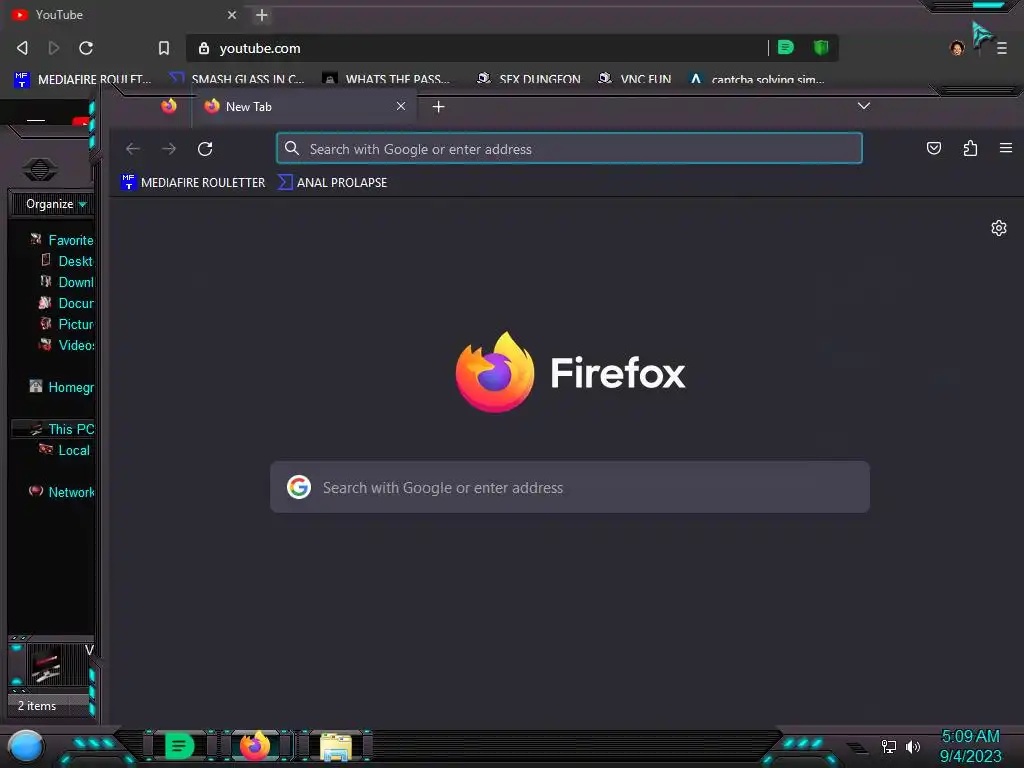Open the back browser's hamburger menu
Image resolution: width=1024 pixels, height=768 pixels.
[x=1002, y=48]
